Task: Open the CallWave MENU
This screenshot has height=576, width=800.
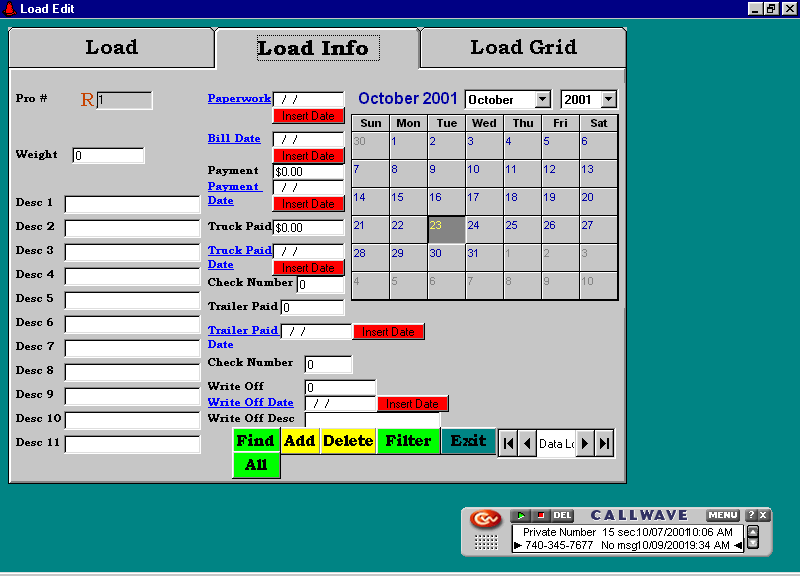Action: 723,516
